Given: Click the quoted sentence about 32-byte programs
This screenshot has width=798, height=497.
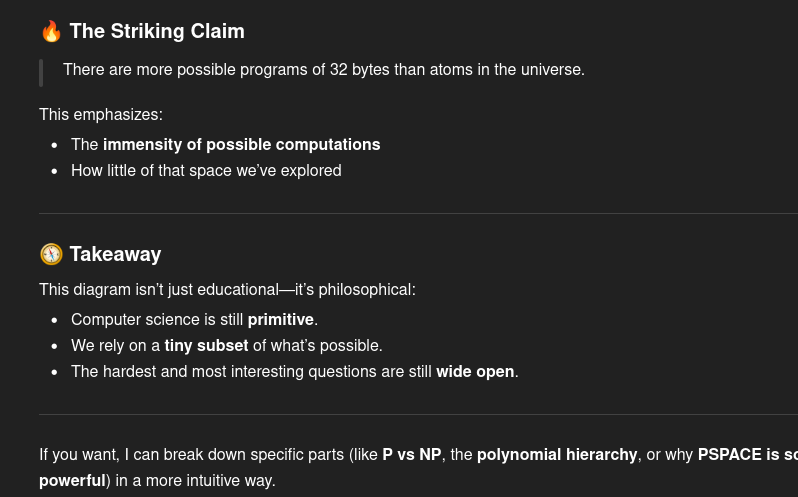Looking at the screenshot, I should 323,70.
